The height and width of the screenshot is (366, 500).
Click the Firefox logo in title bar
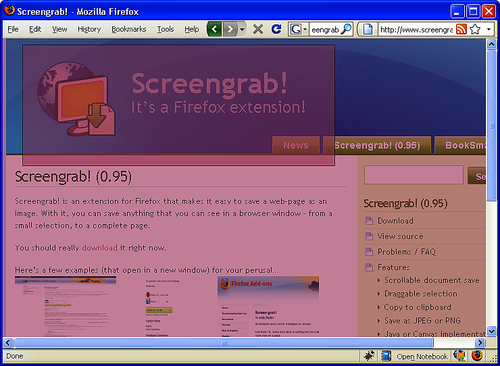[x=9, y=11]
